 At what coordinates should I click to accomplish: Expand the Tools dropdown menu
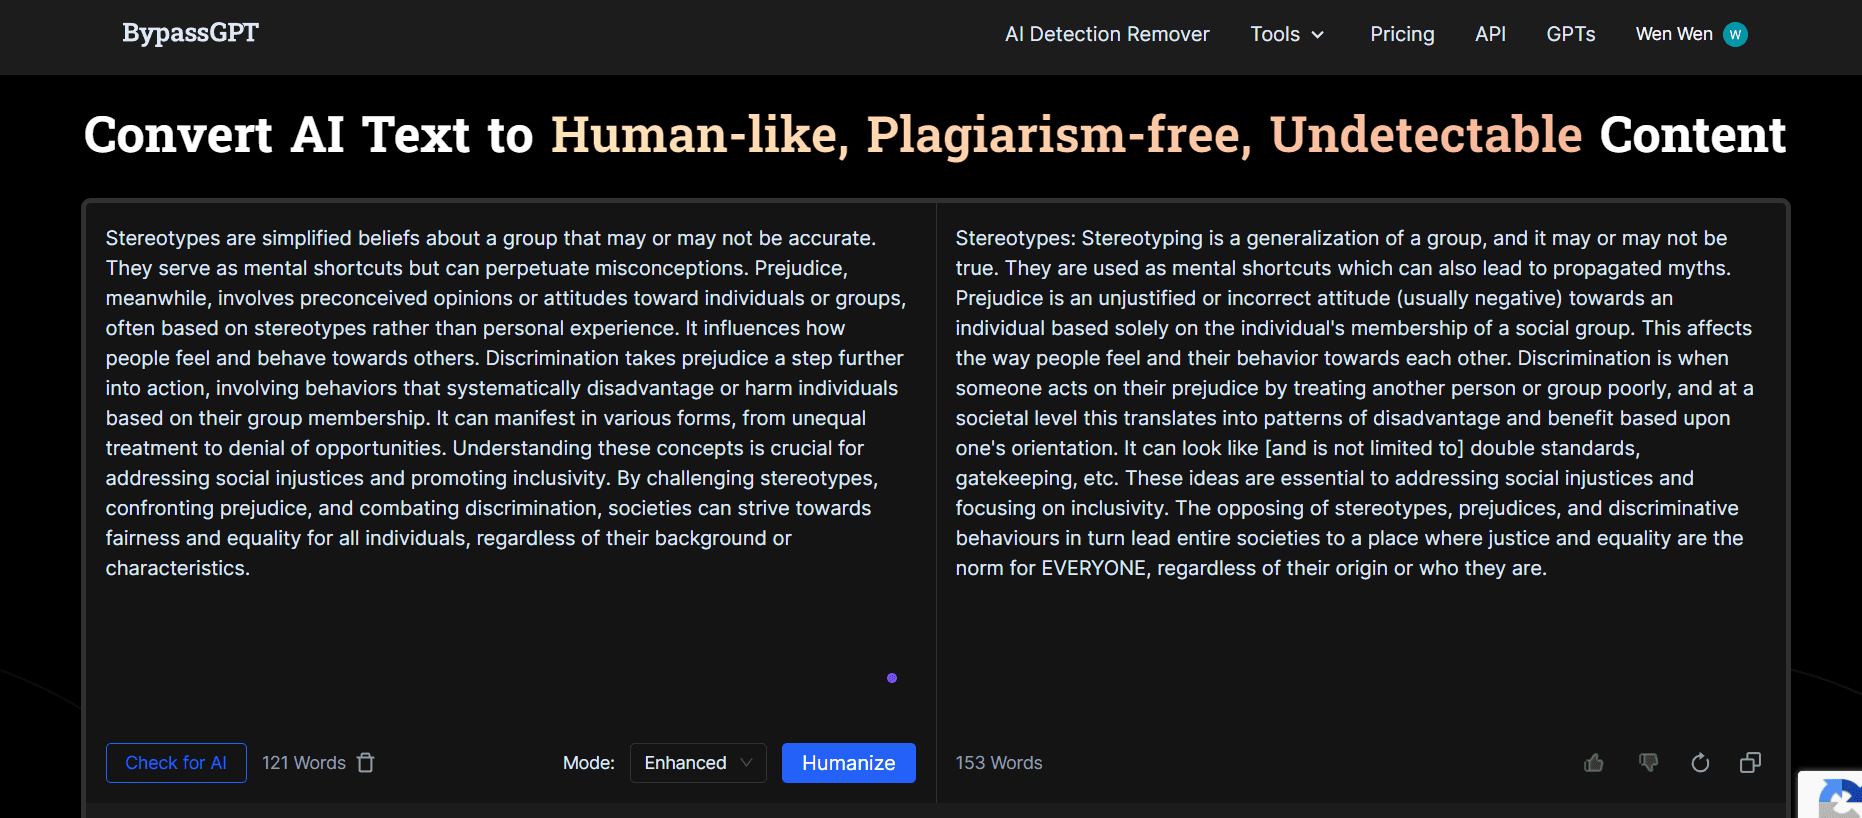1287,35
